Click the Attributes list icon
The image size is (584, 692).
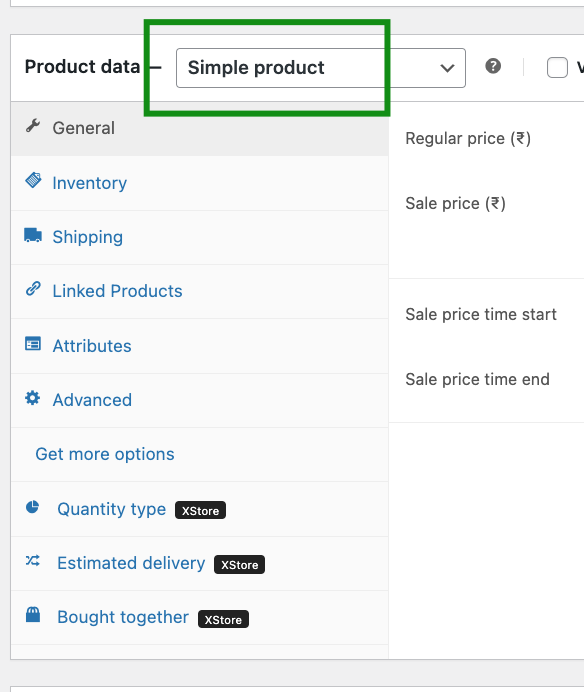coord(33,344)
